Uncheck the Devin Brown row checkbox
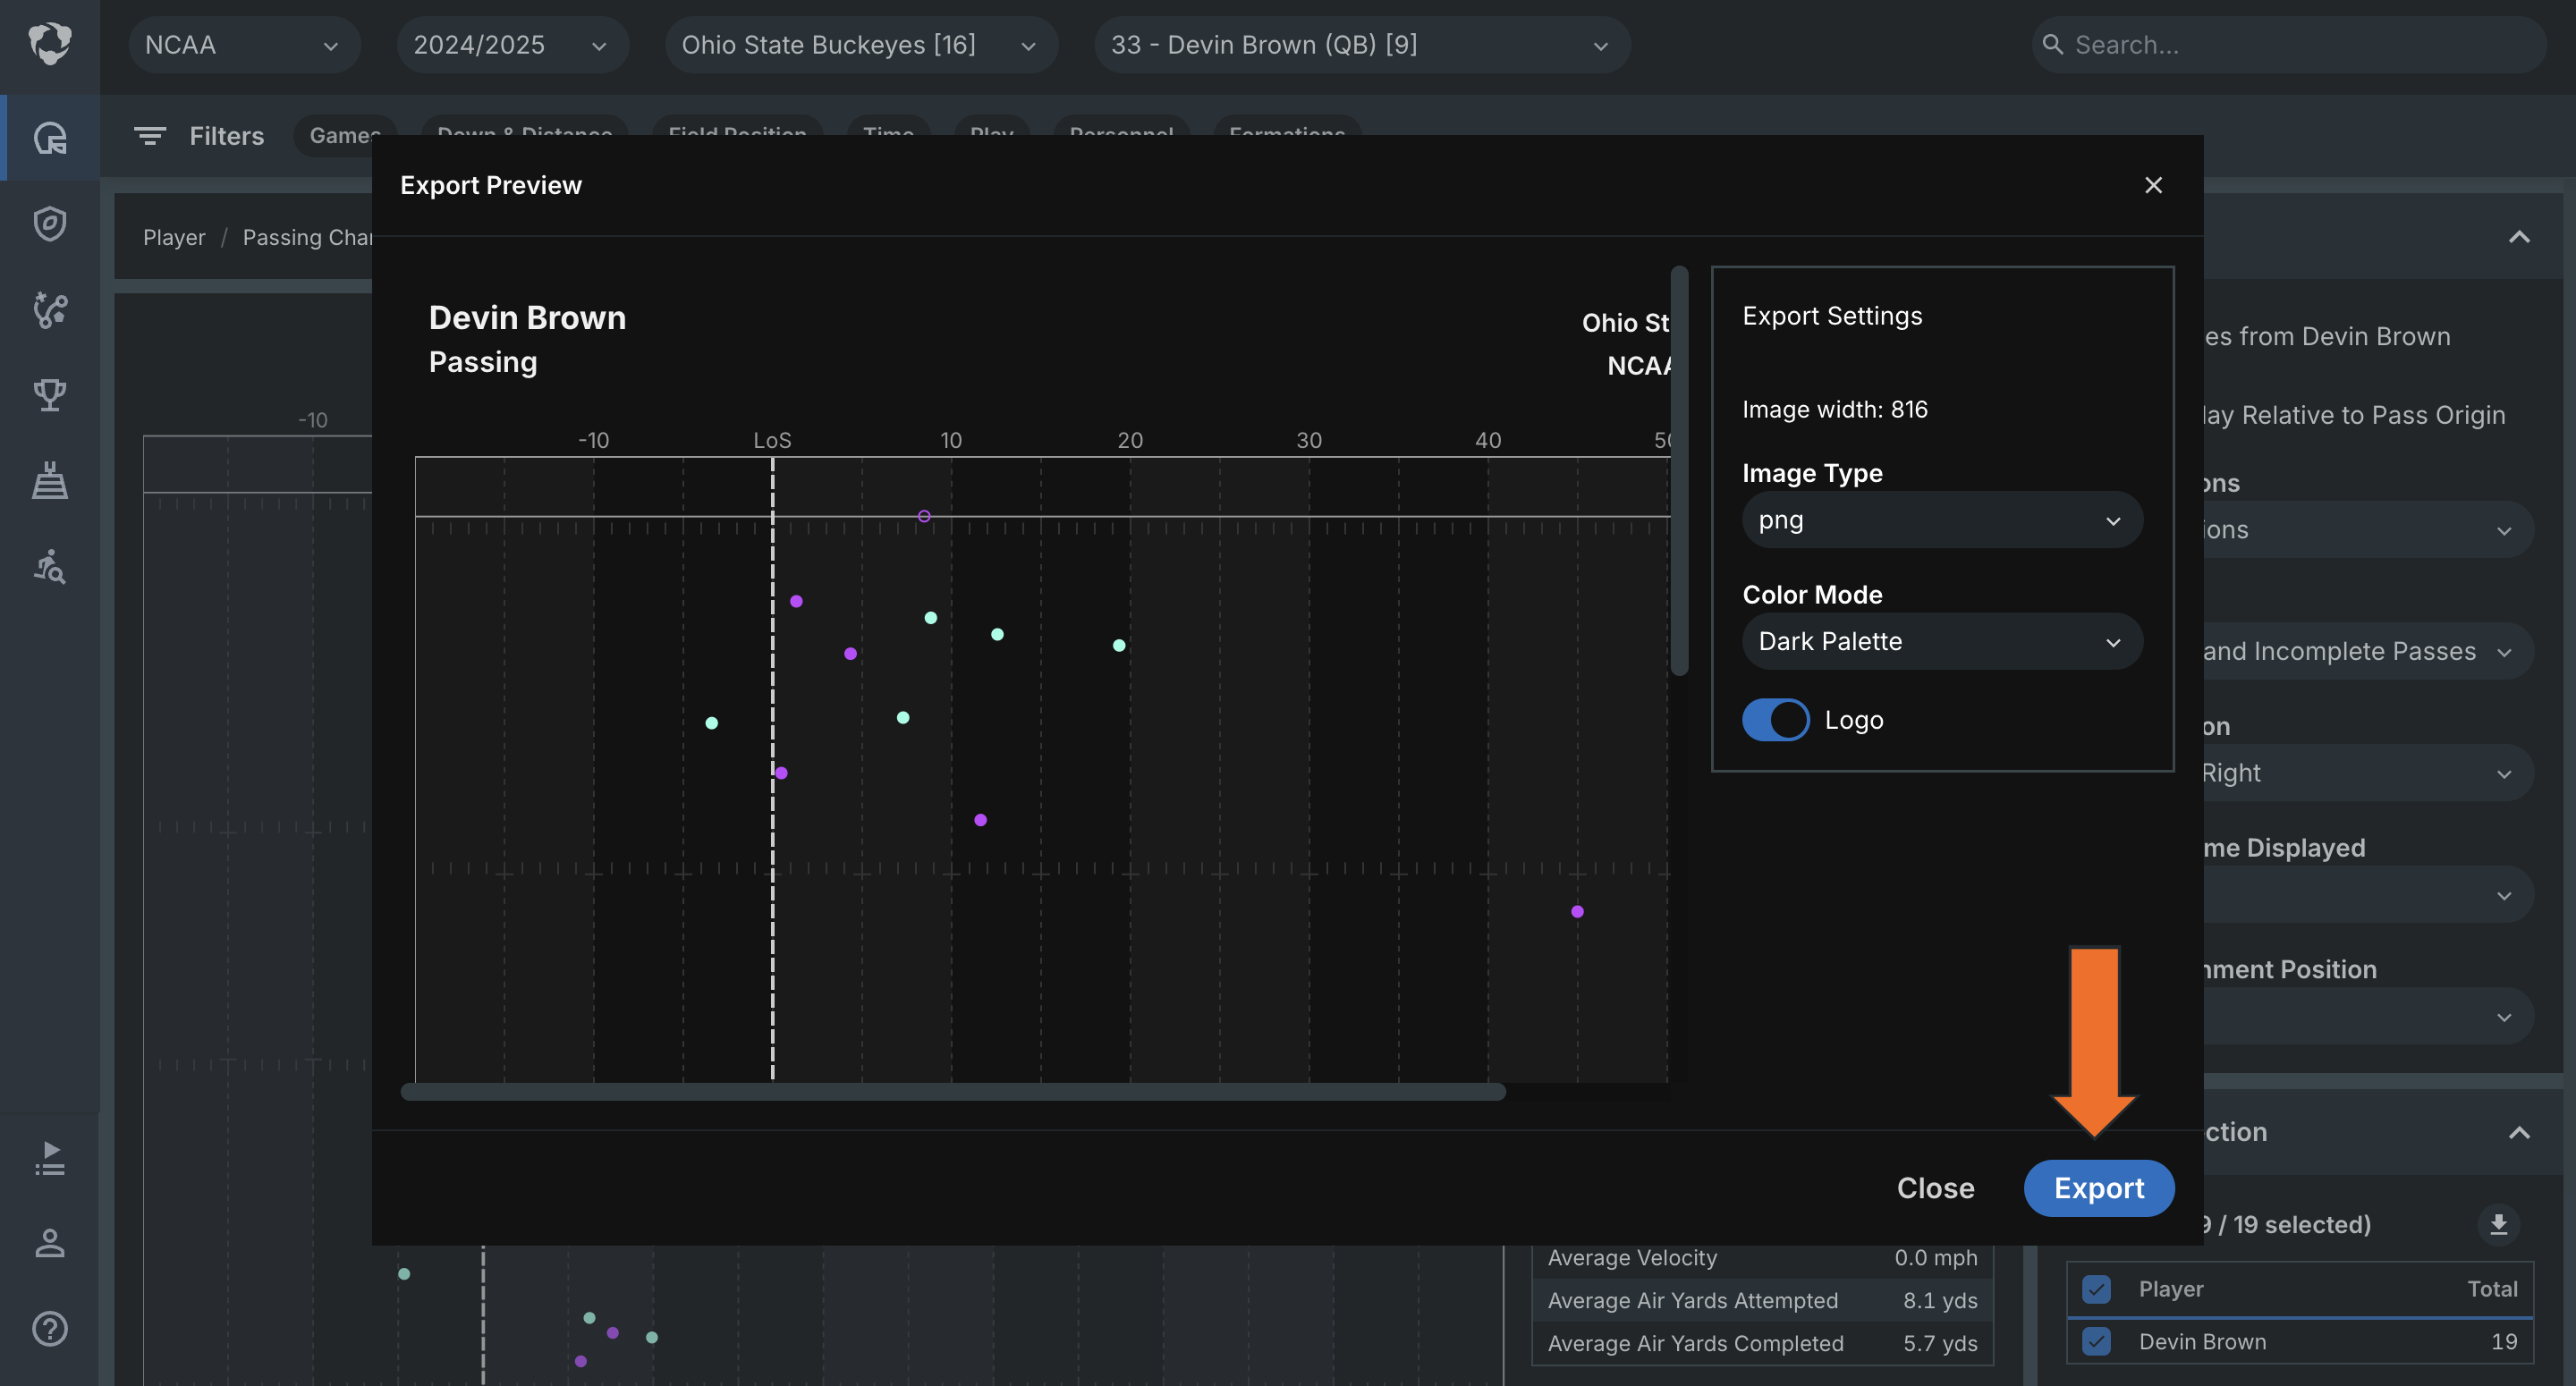Image resolution: width=2576 pixels, height=1386 pixels. [2096, 1341]
